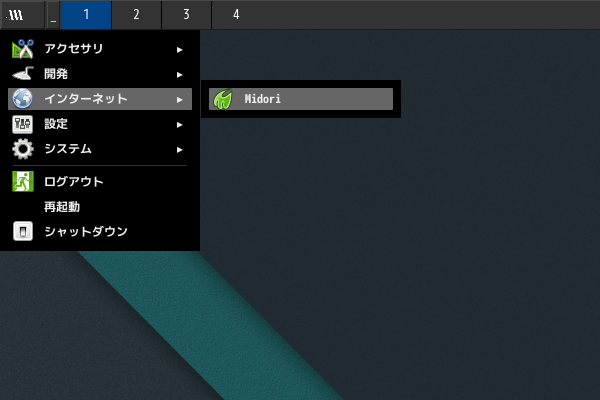
Task: Choose シャットダウン to power off
Action: 100,231
